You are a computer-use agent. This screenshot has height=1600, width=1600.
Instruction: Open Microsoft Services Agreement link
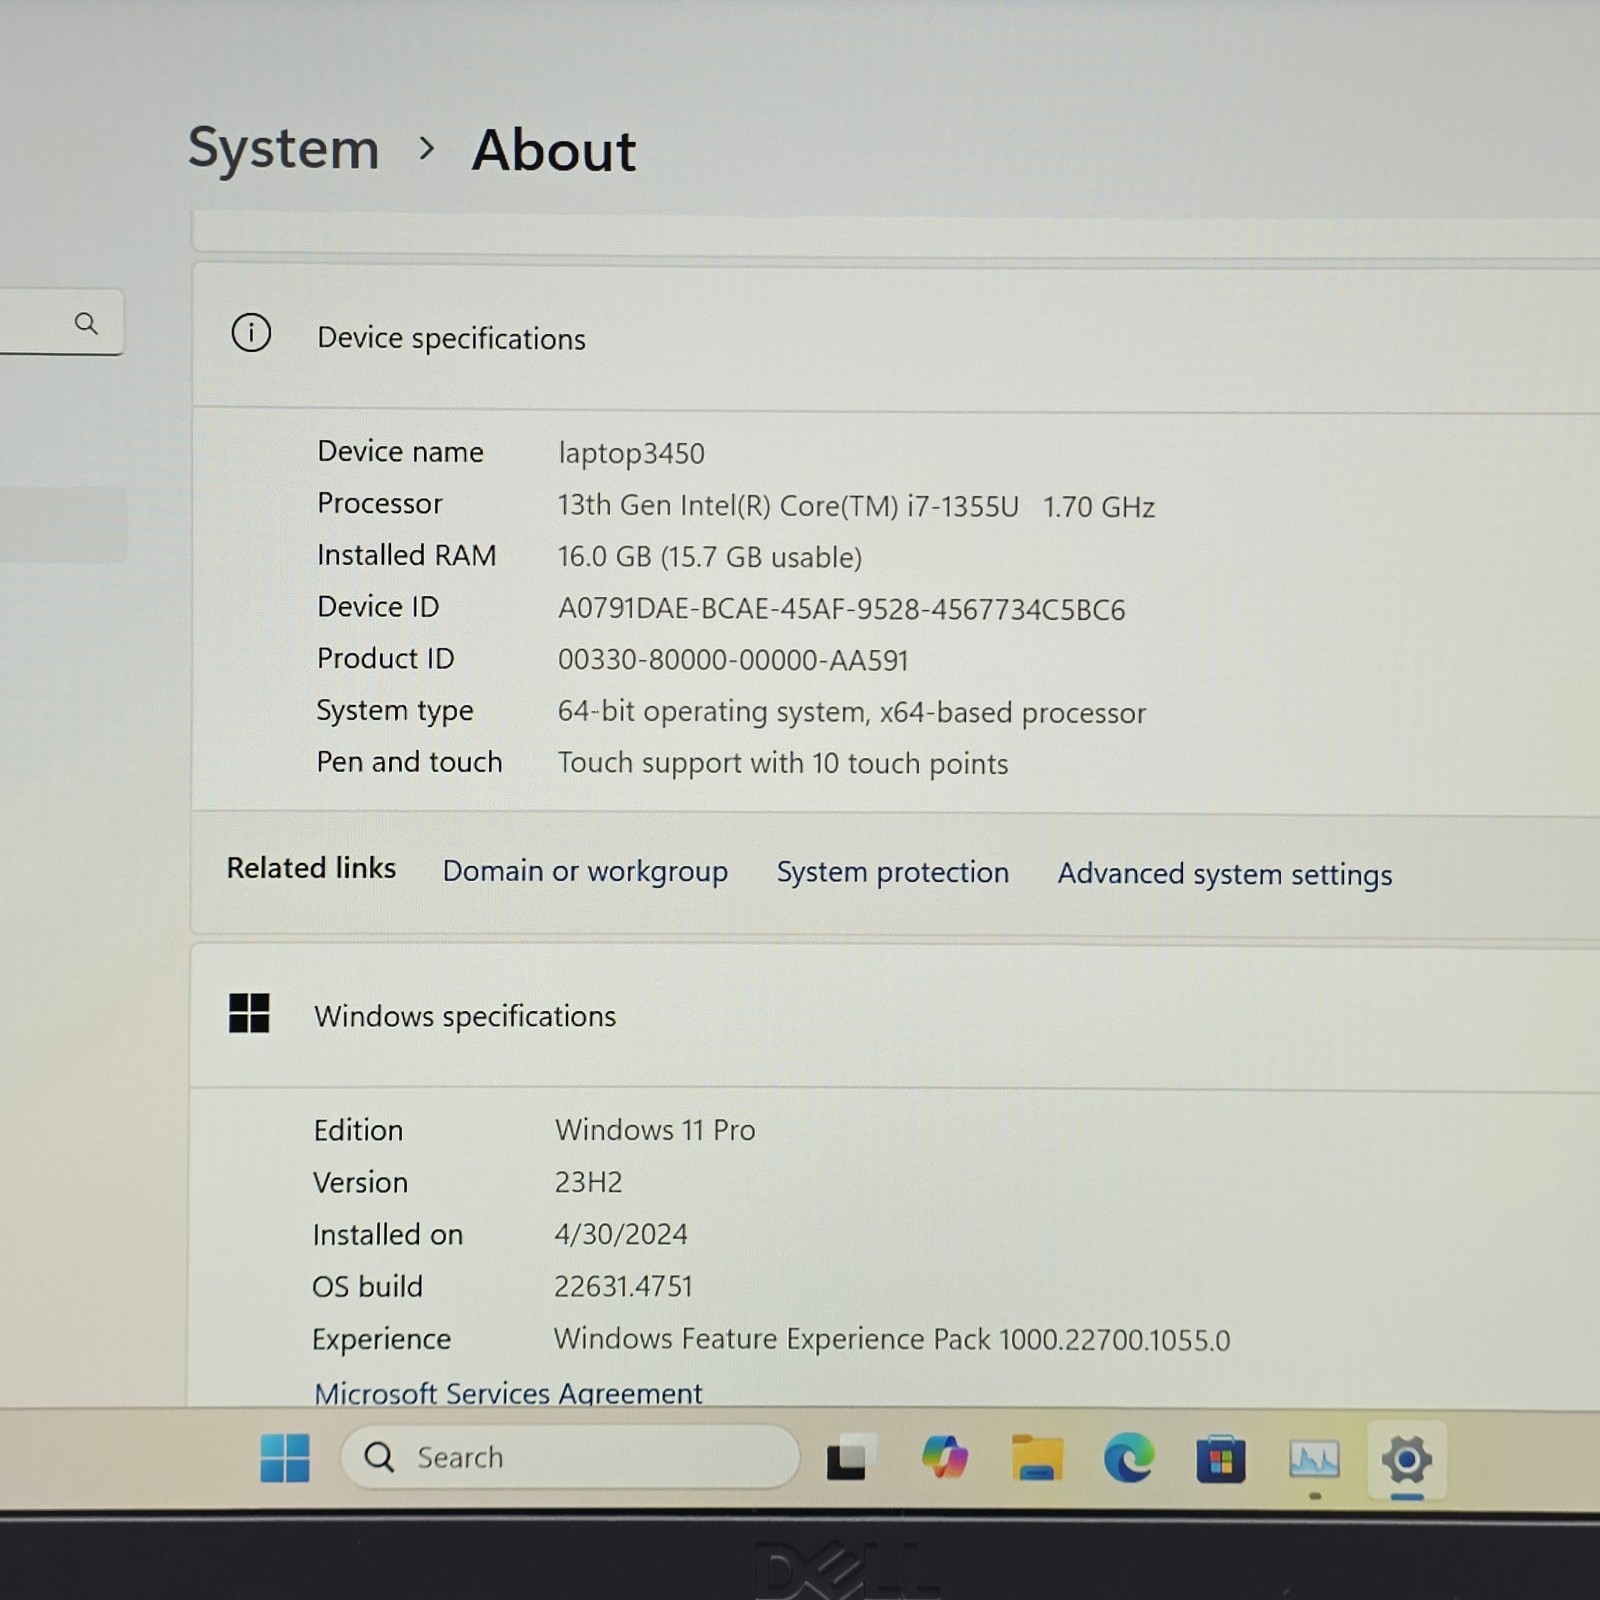pyautogui.click(x=508, y=1392)
